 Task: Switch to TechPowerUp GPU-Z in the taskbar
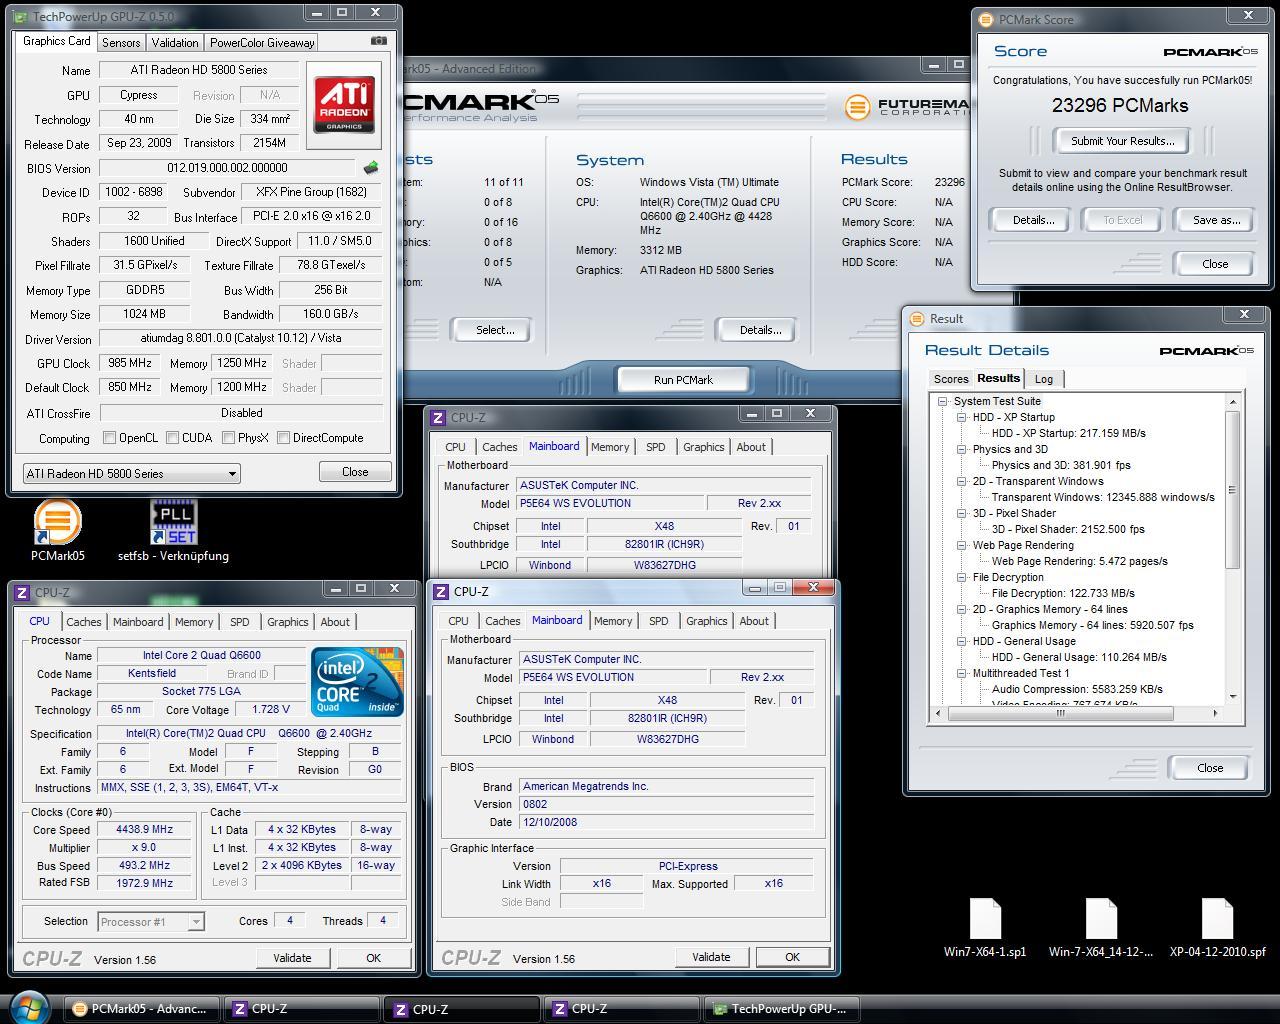pos(781,1009)
